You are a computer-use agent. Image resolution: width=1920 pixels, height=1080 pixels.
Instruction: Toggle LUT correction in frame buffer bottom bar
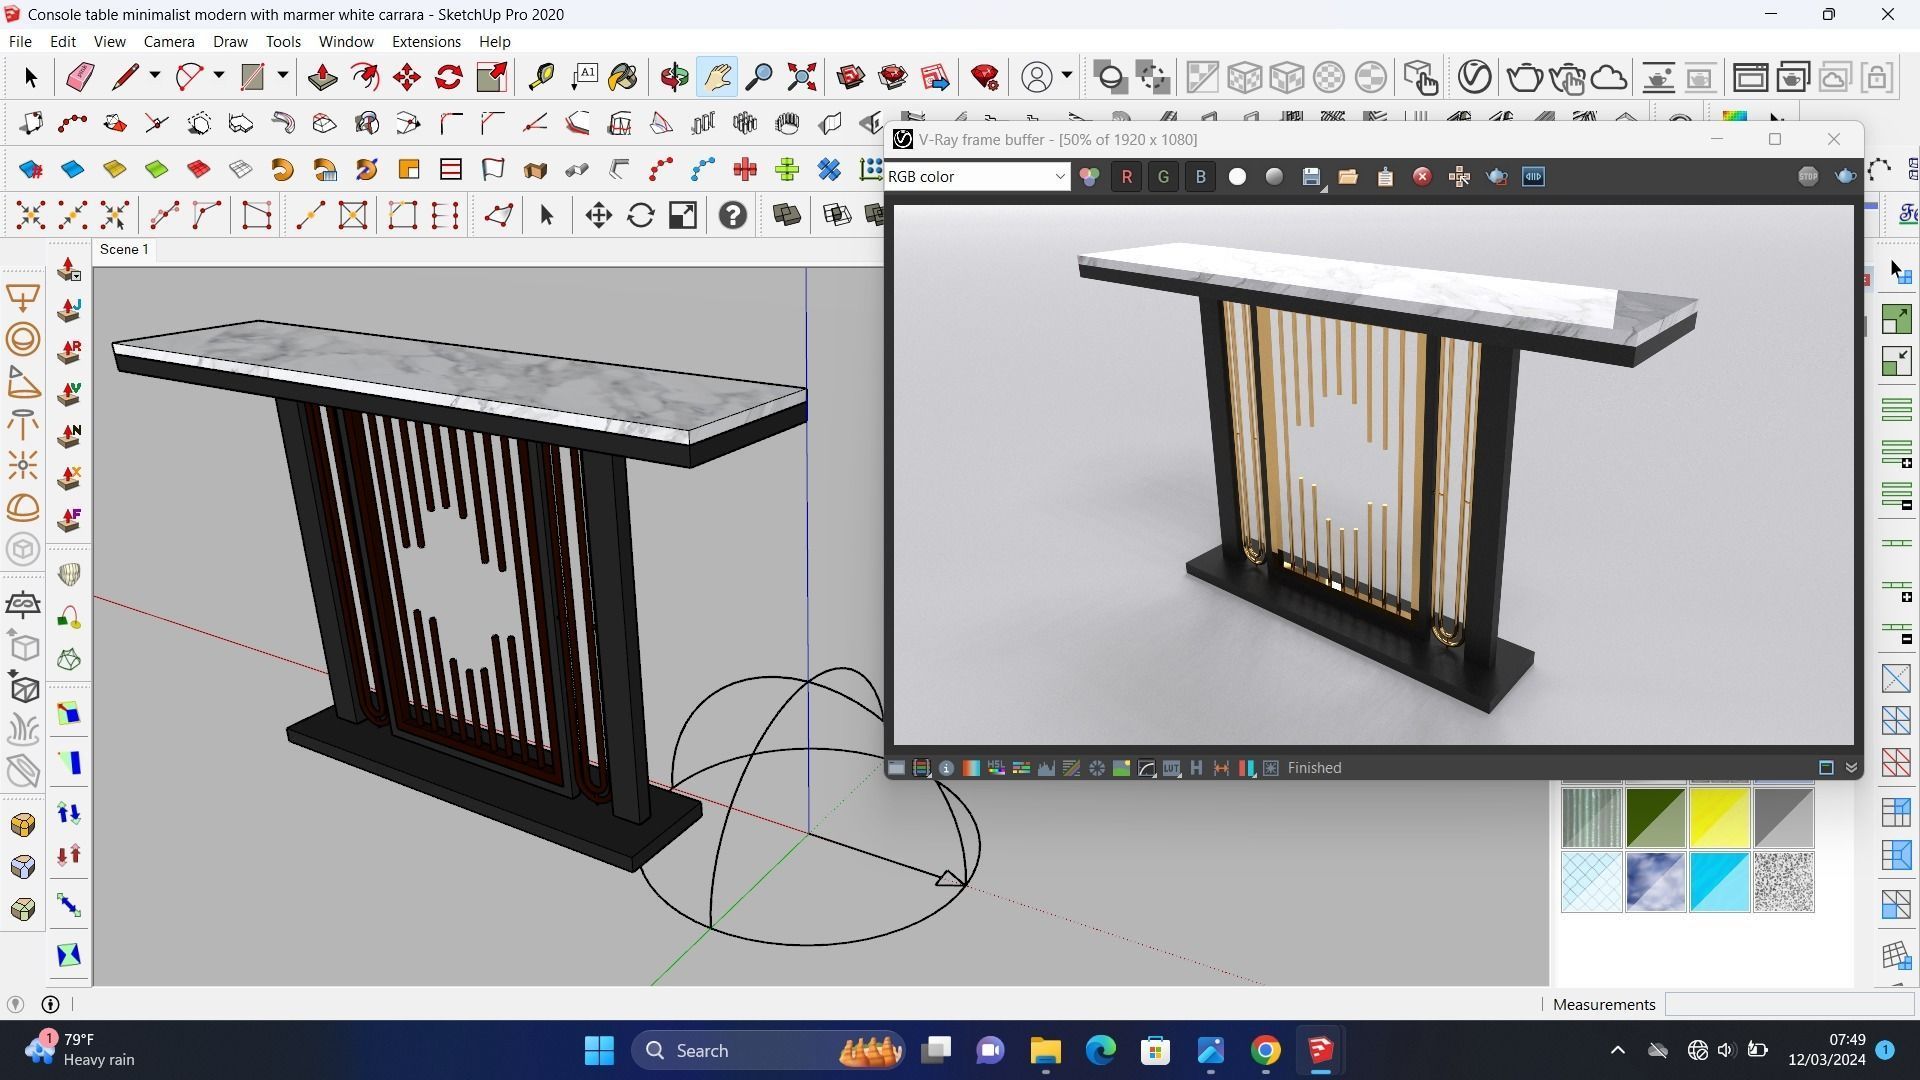tap(1171, 768)
